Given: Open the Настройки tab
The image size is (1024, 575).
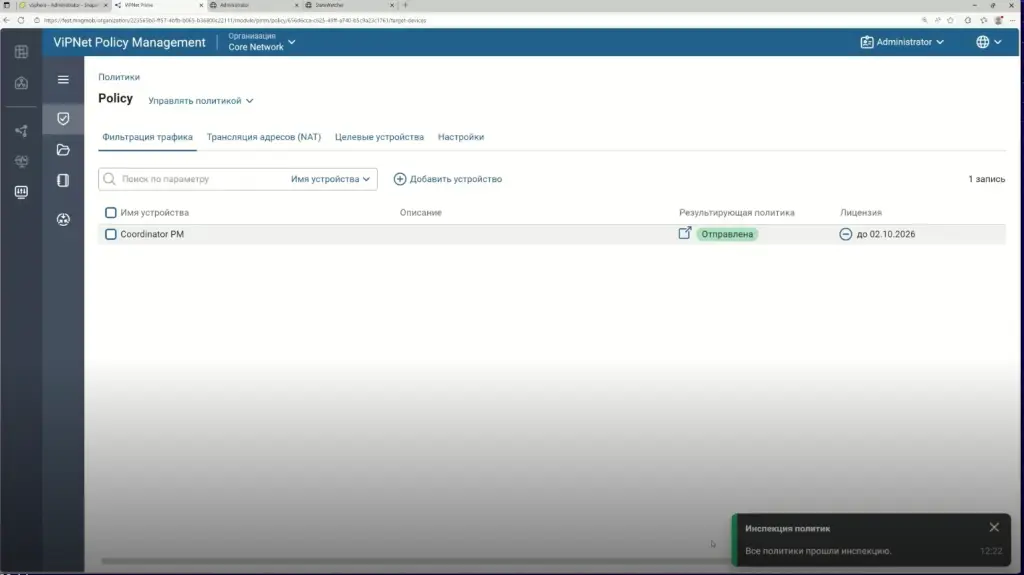Looking at the screenshot, I should click(461, 137).
